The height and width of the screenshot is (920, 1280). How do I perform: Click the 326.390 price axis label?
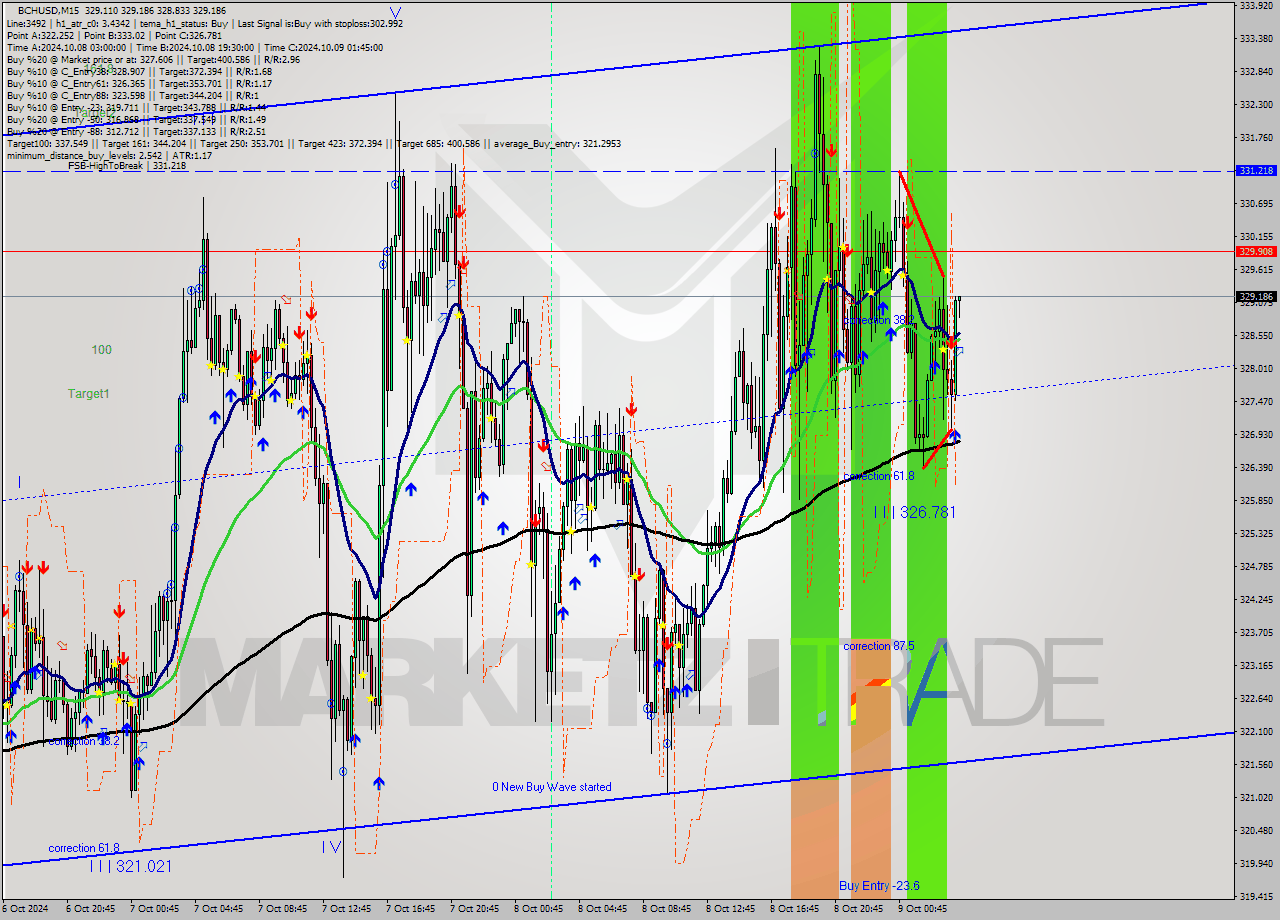tap(1256, 467)
